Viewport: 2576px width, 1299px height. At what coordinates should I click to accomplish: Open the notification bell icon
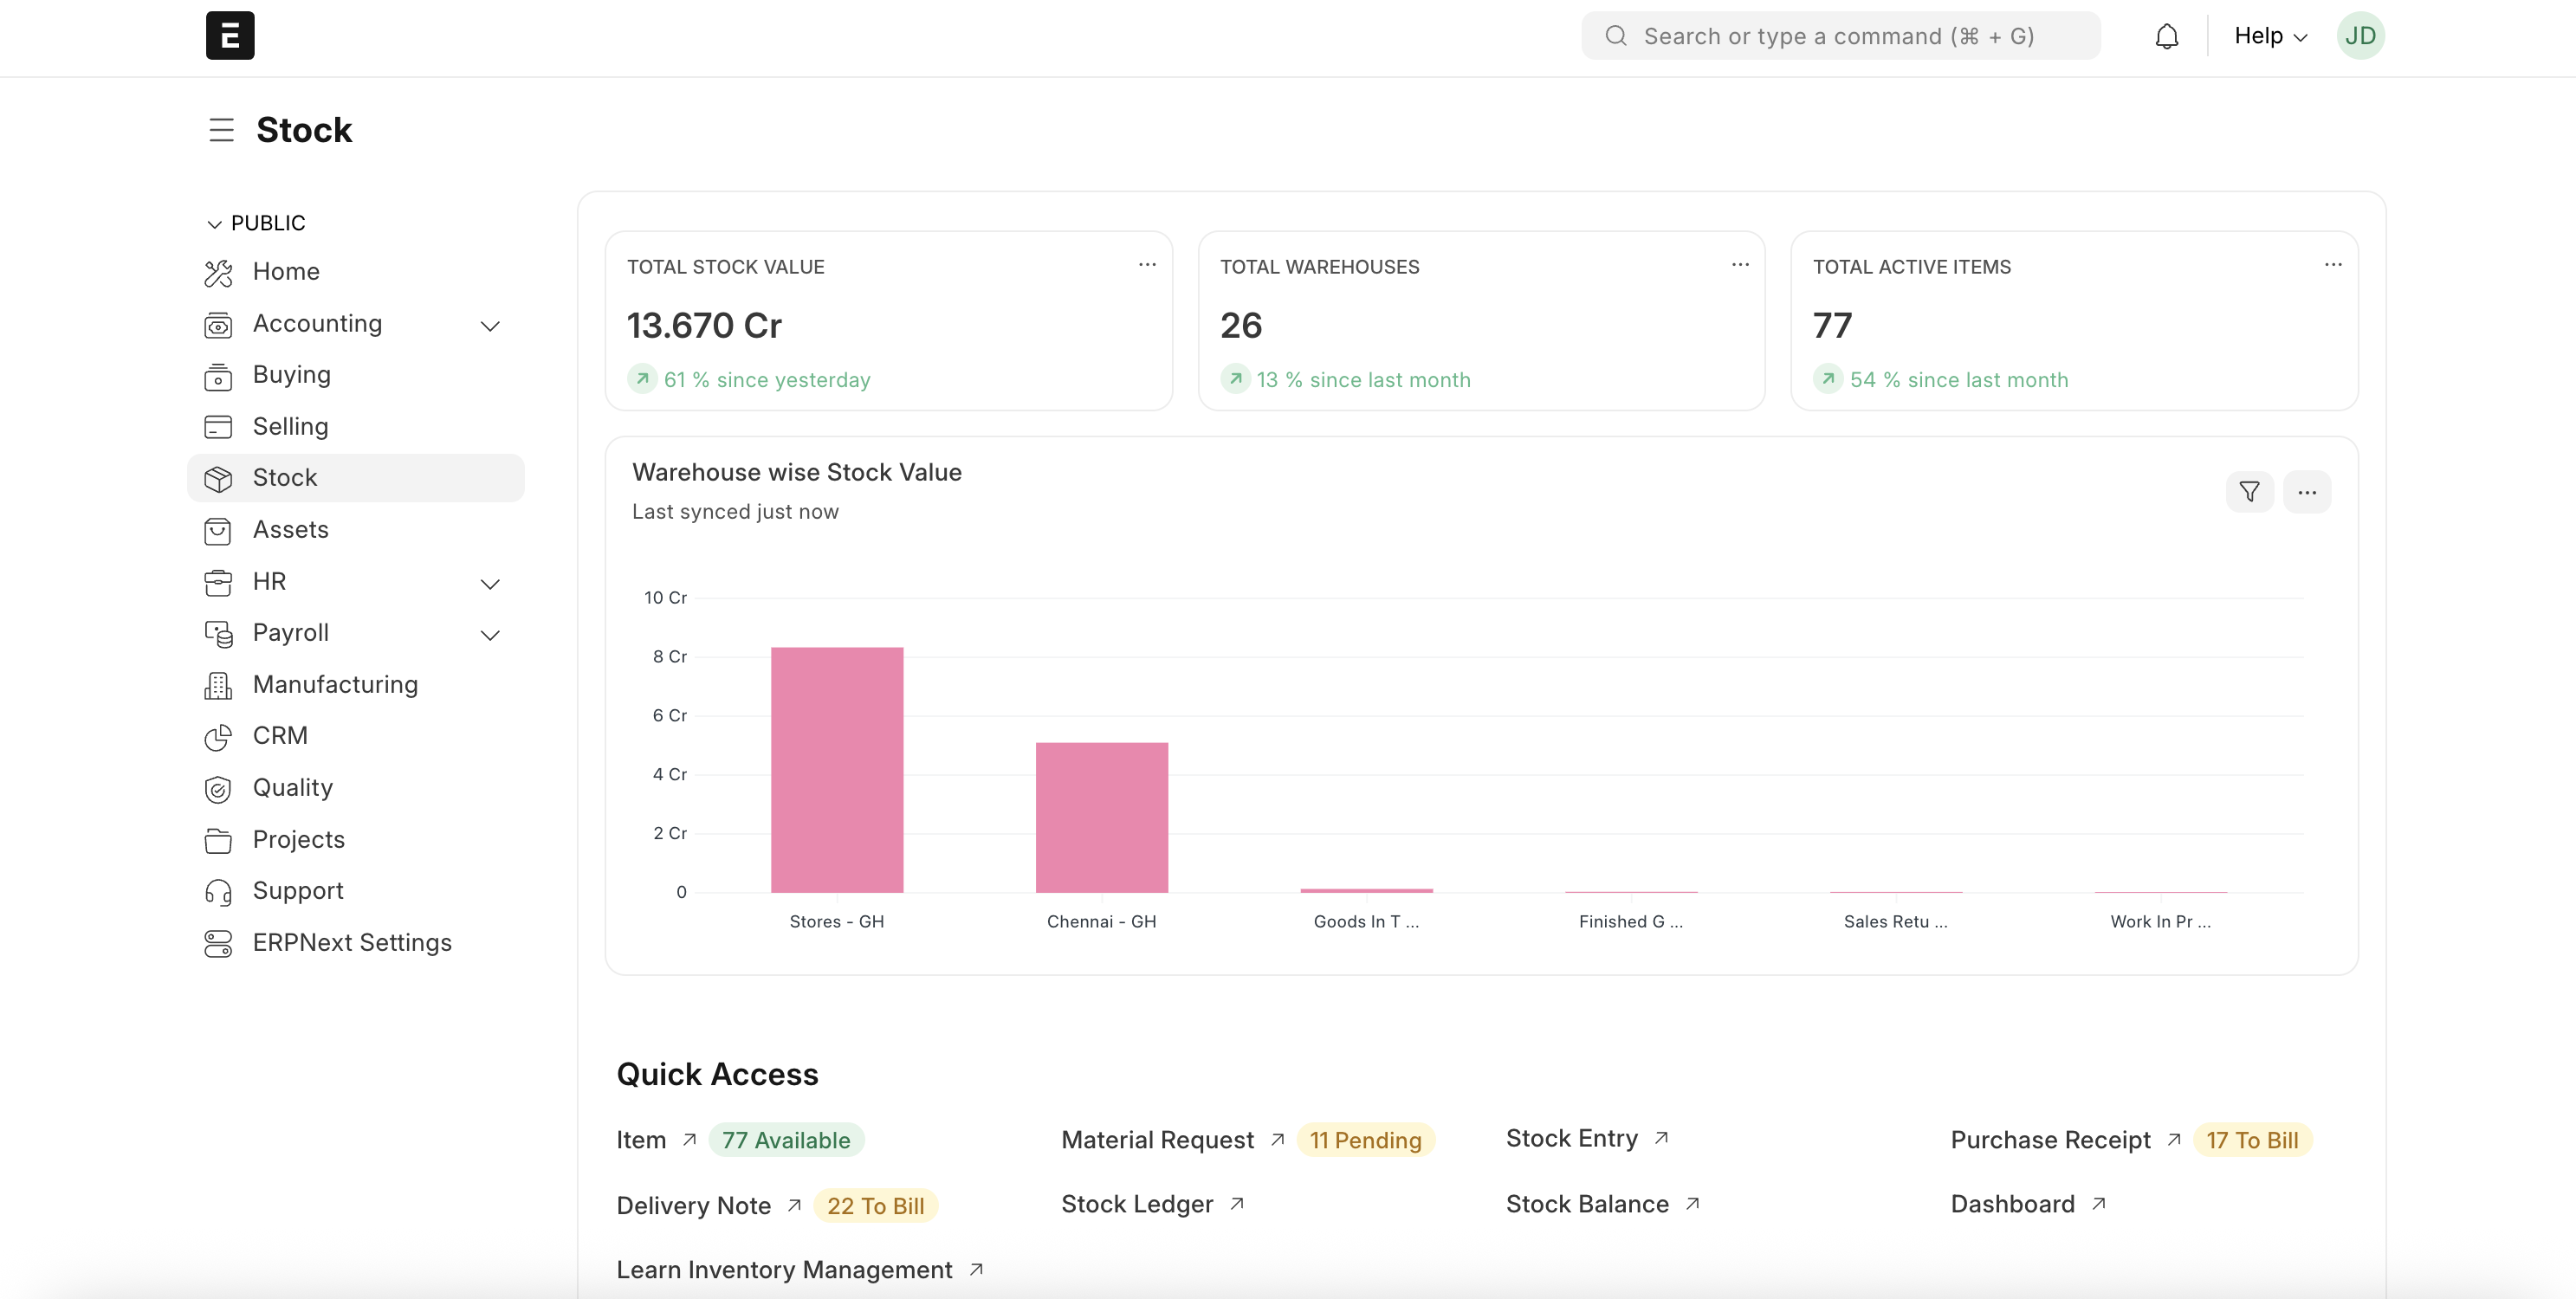point(2167,35)
